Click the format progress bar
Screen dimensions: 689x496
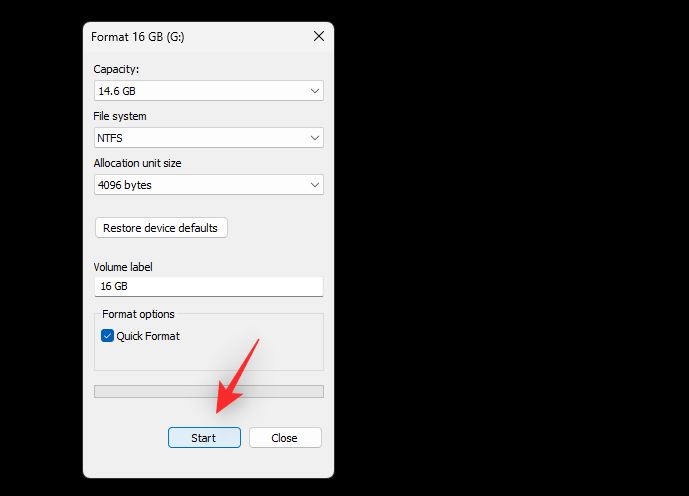tap(209, 391)
